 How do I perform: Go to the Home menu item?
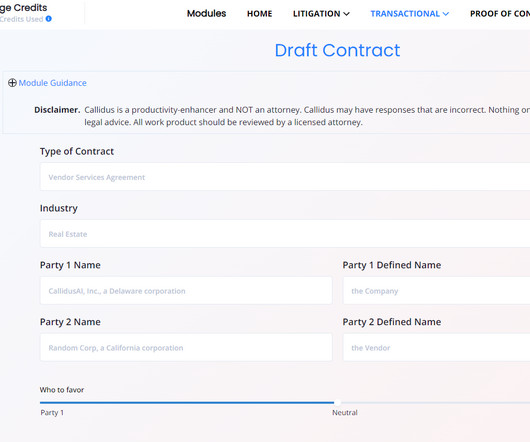pyautogui.click(x=260, y=14)
